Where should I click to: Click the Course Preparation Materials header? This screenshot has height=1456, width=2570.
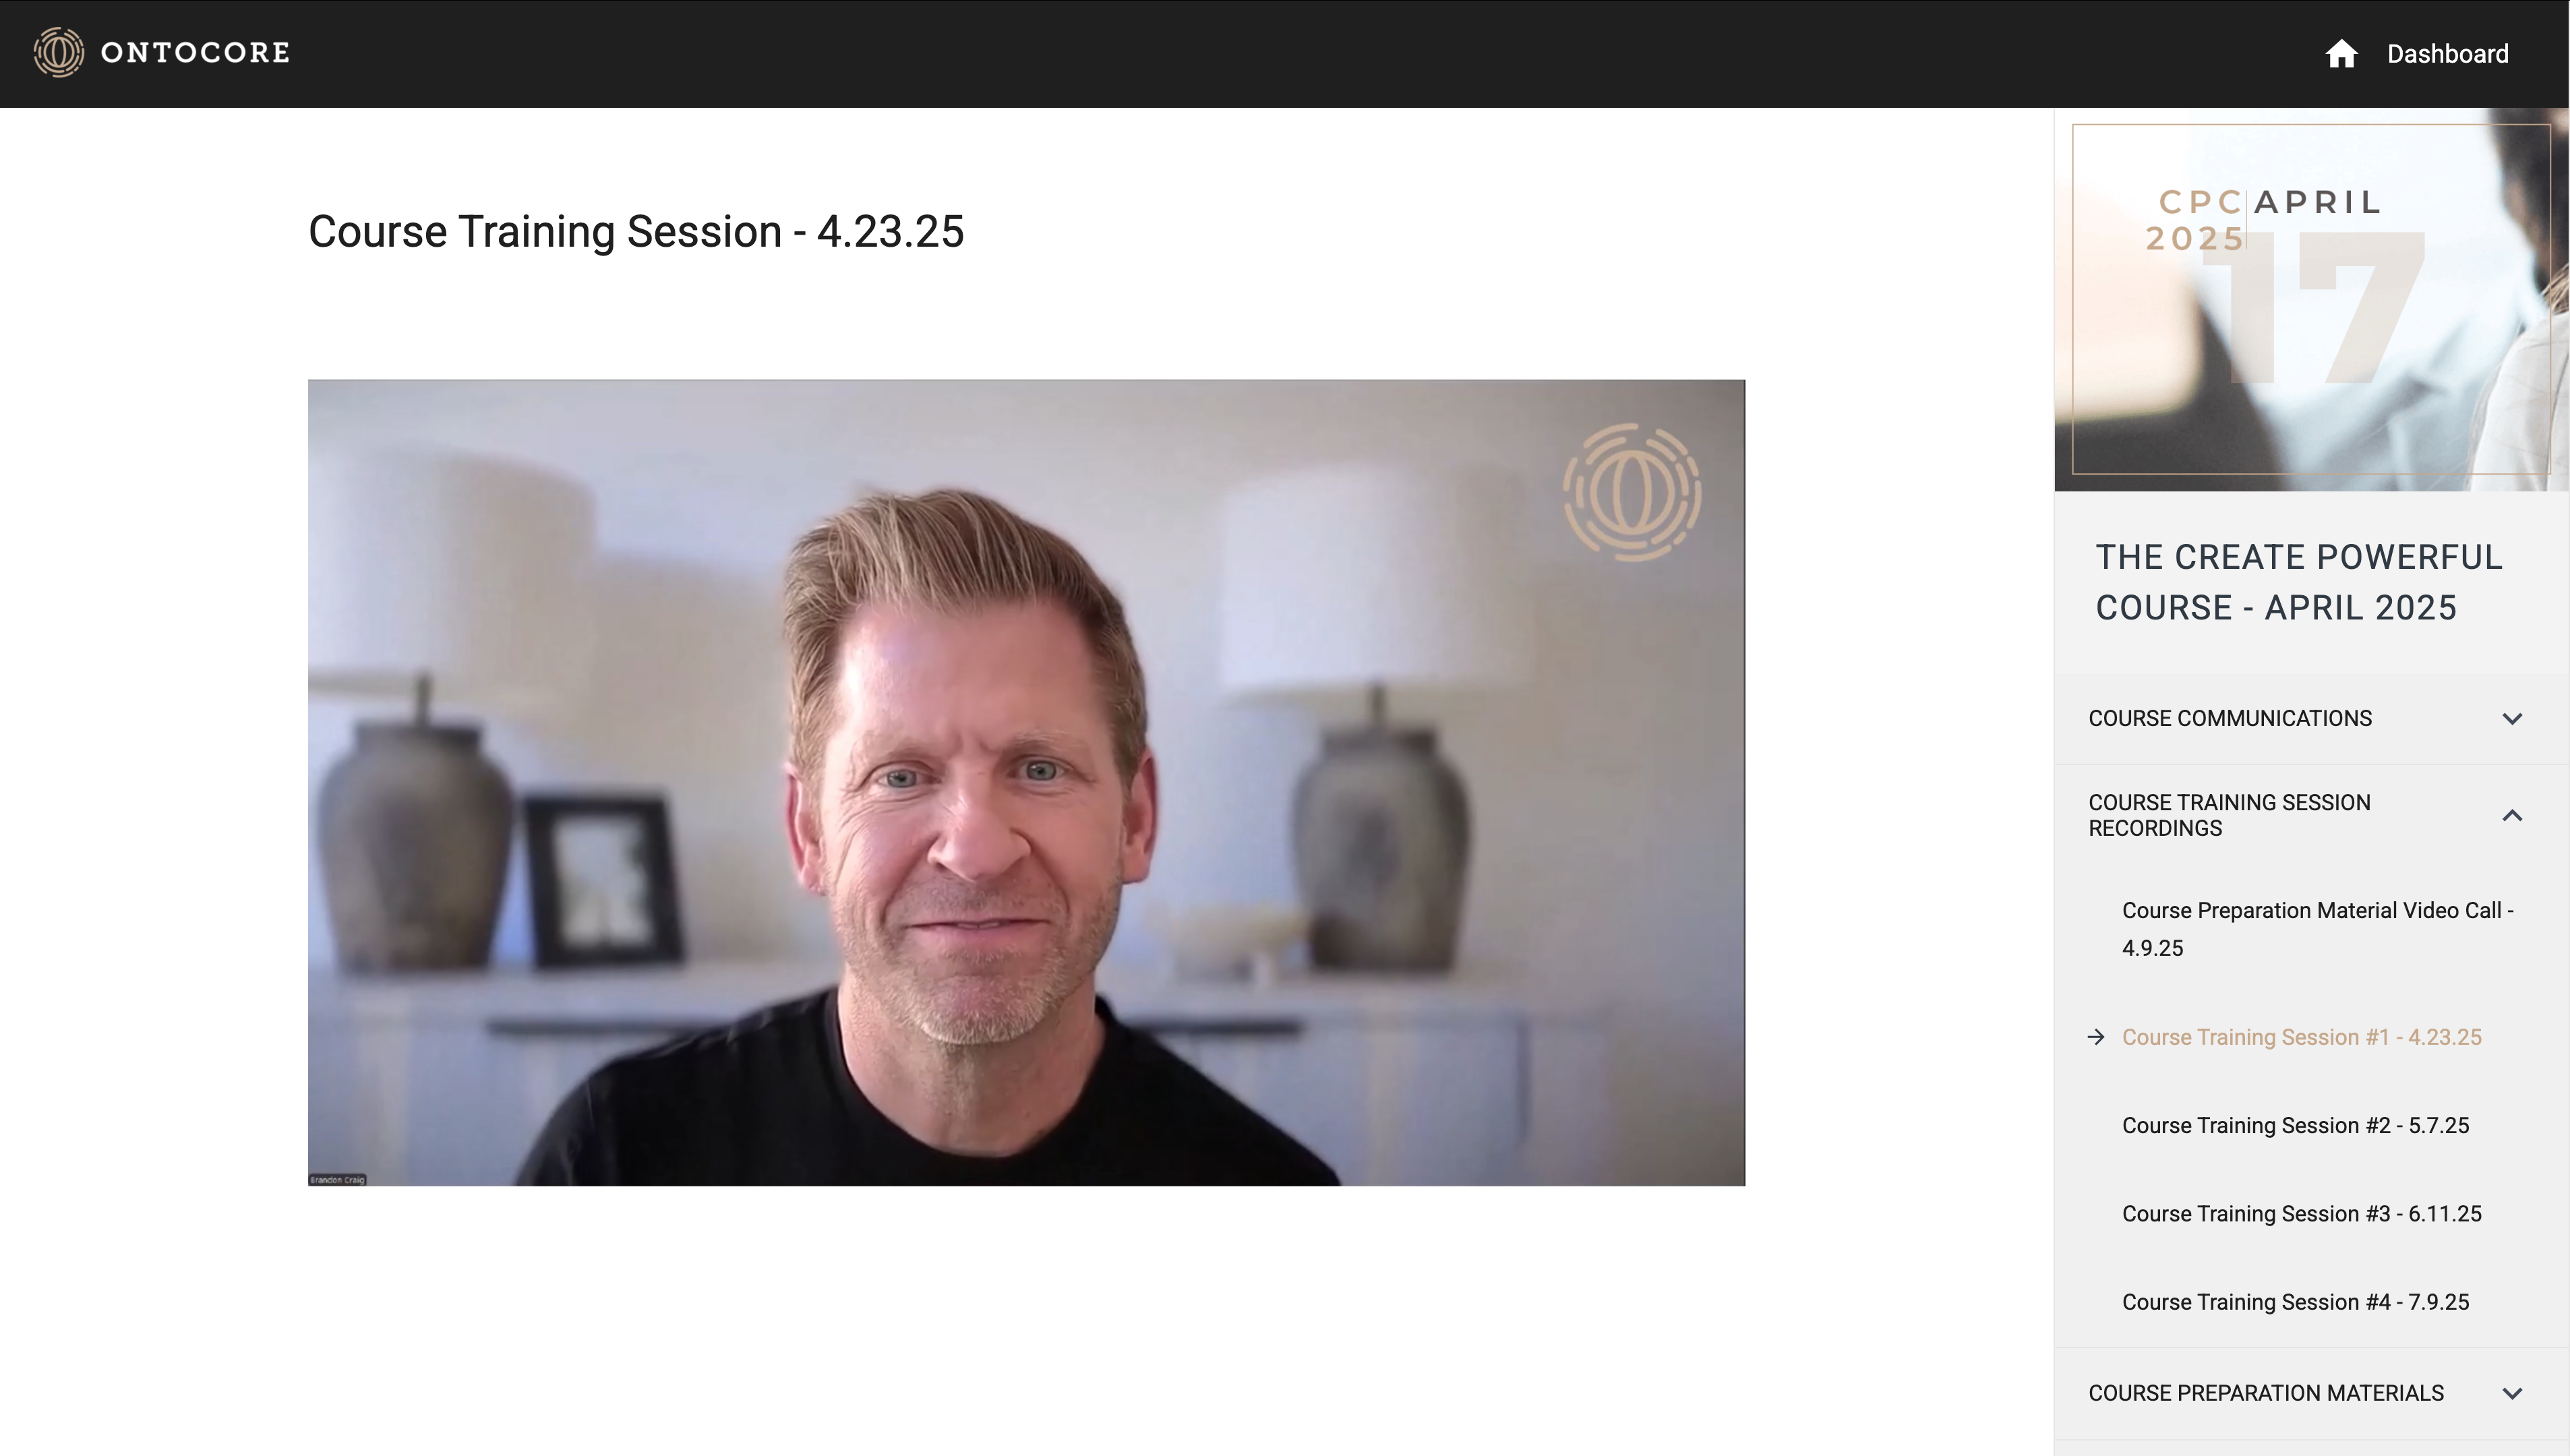(2311, 1393)
